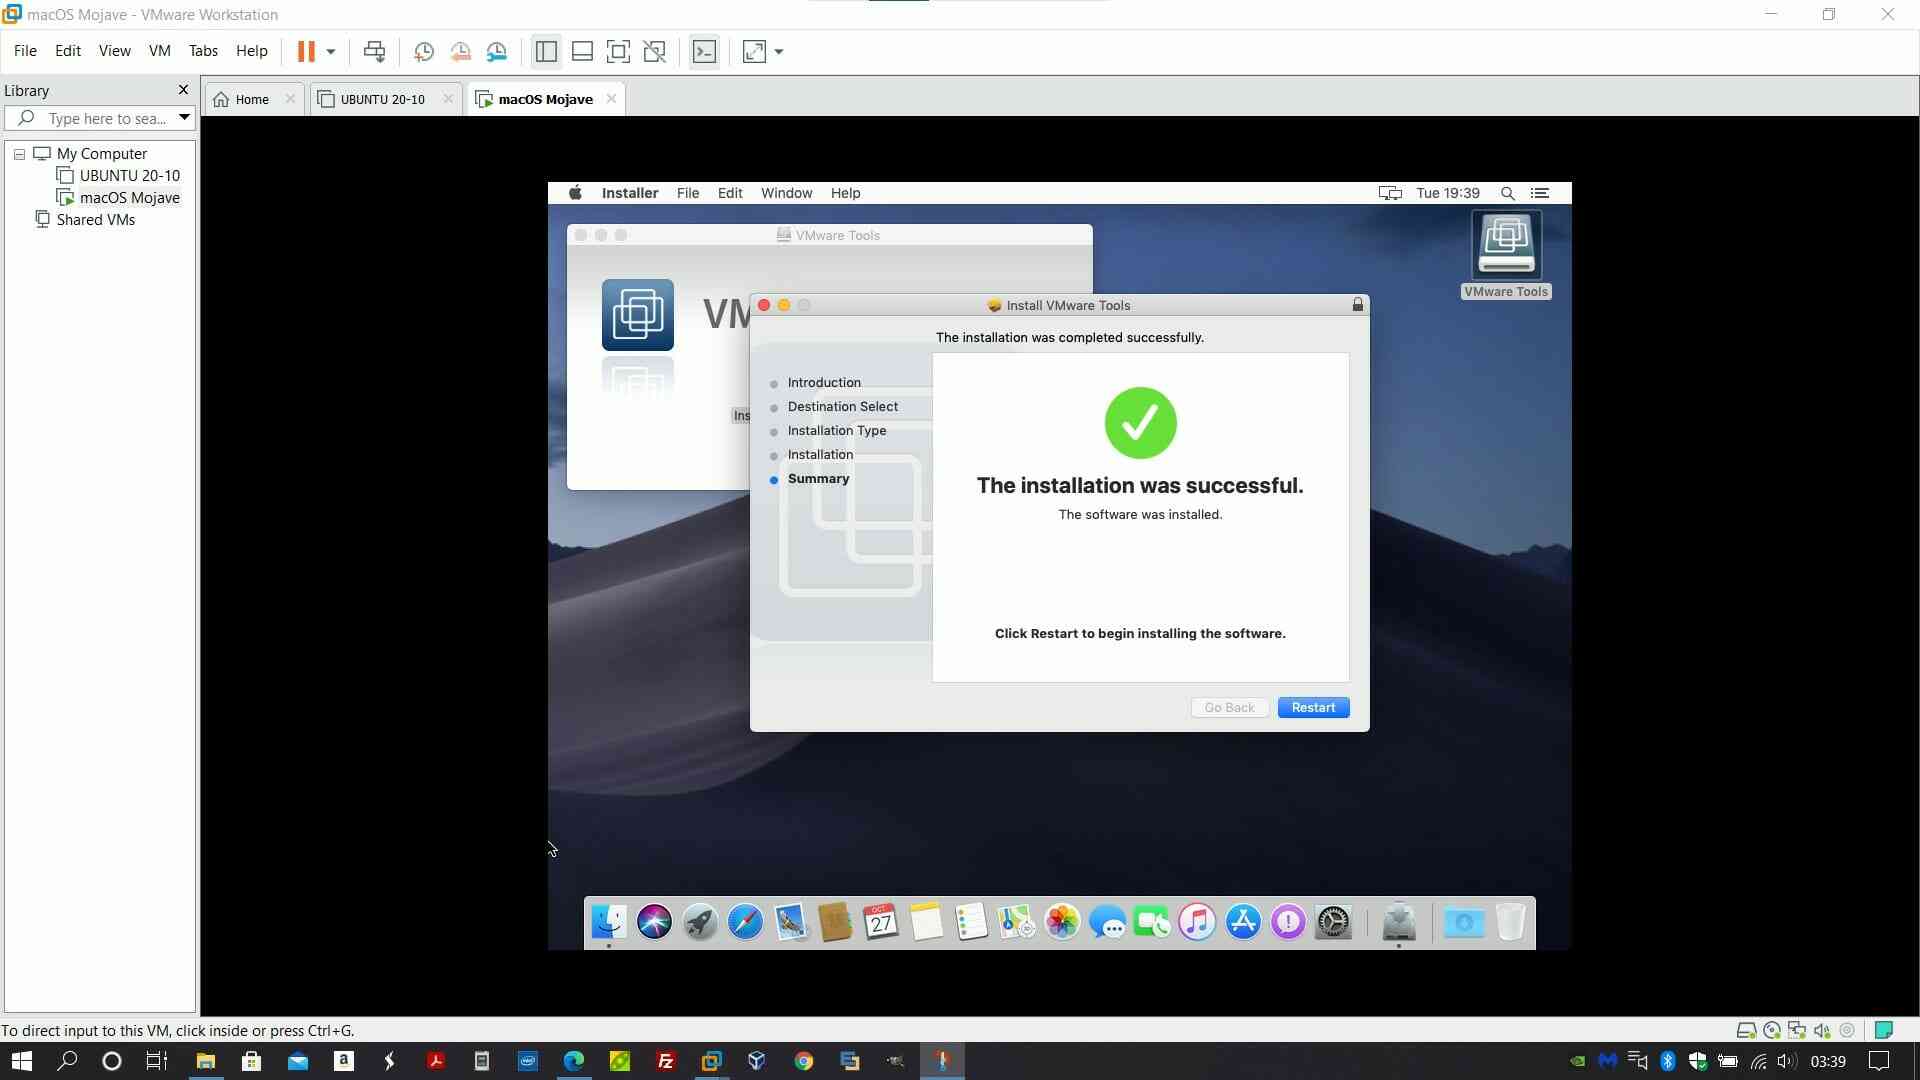The width and height of the screenshot is (1920, 1080).
Task: Click the hard disk device status icon
Action: point(1746,1030)
